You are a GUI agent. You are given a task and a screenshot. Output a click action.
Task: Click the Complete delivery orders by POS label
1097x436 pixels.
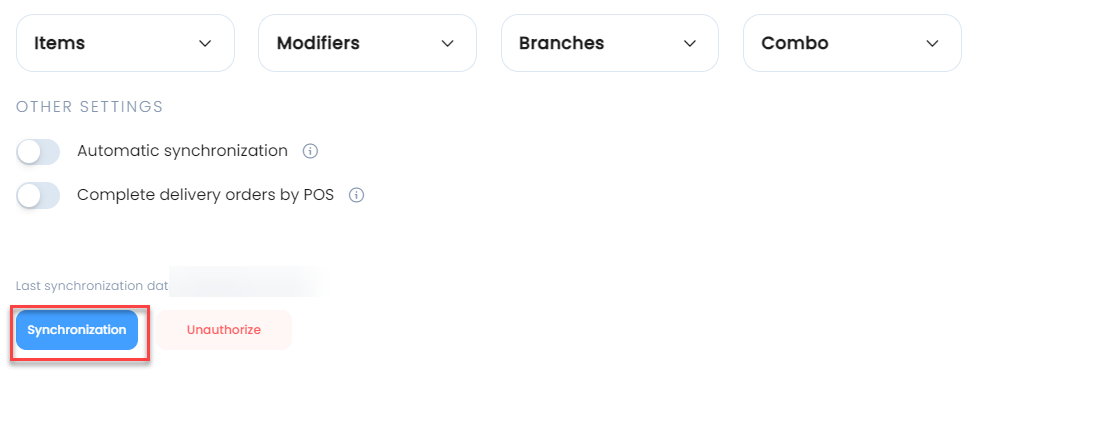(x=206, y=195)
